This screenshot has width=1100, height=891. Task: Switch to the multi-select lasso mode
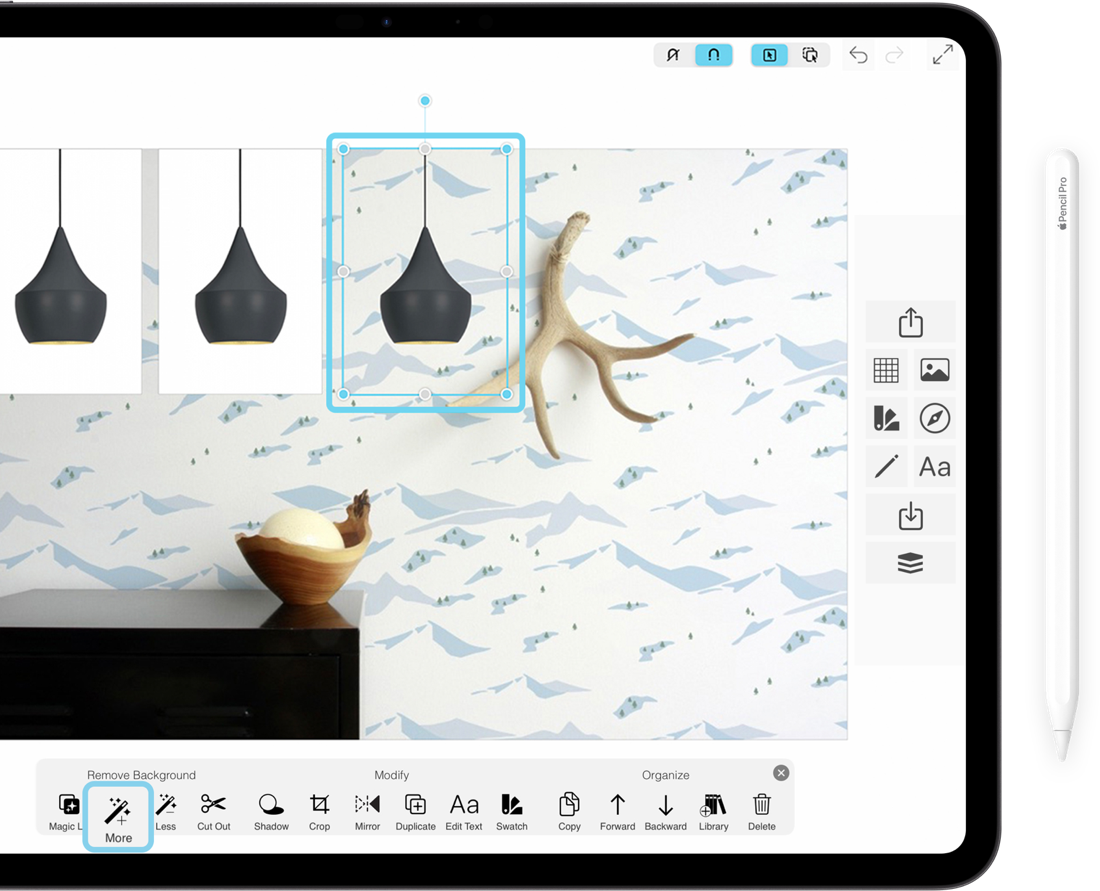812,55
